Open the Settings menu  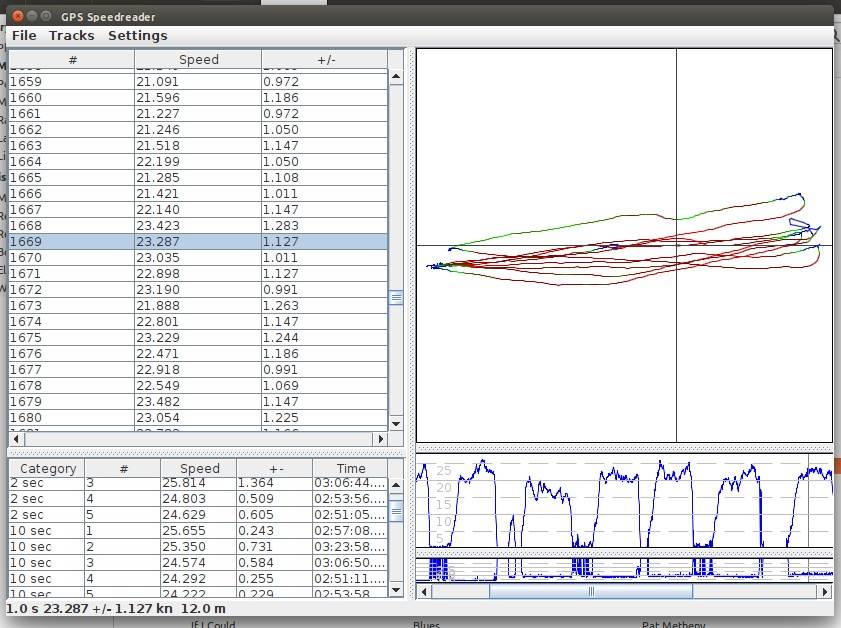tap(138, 35)
